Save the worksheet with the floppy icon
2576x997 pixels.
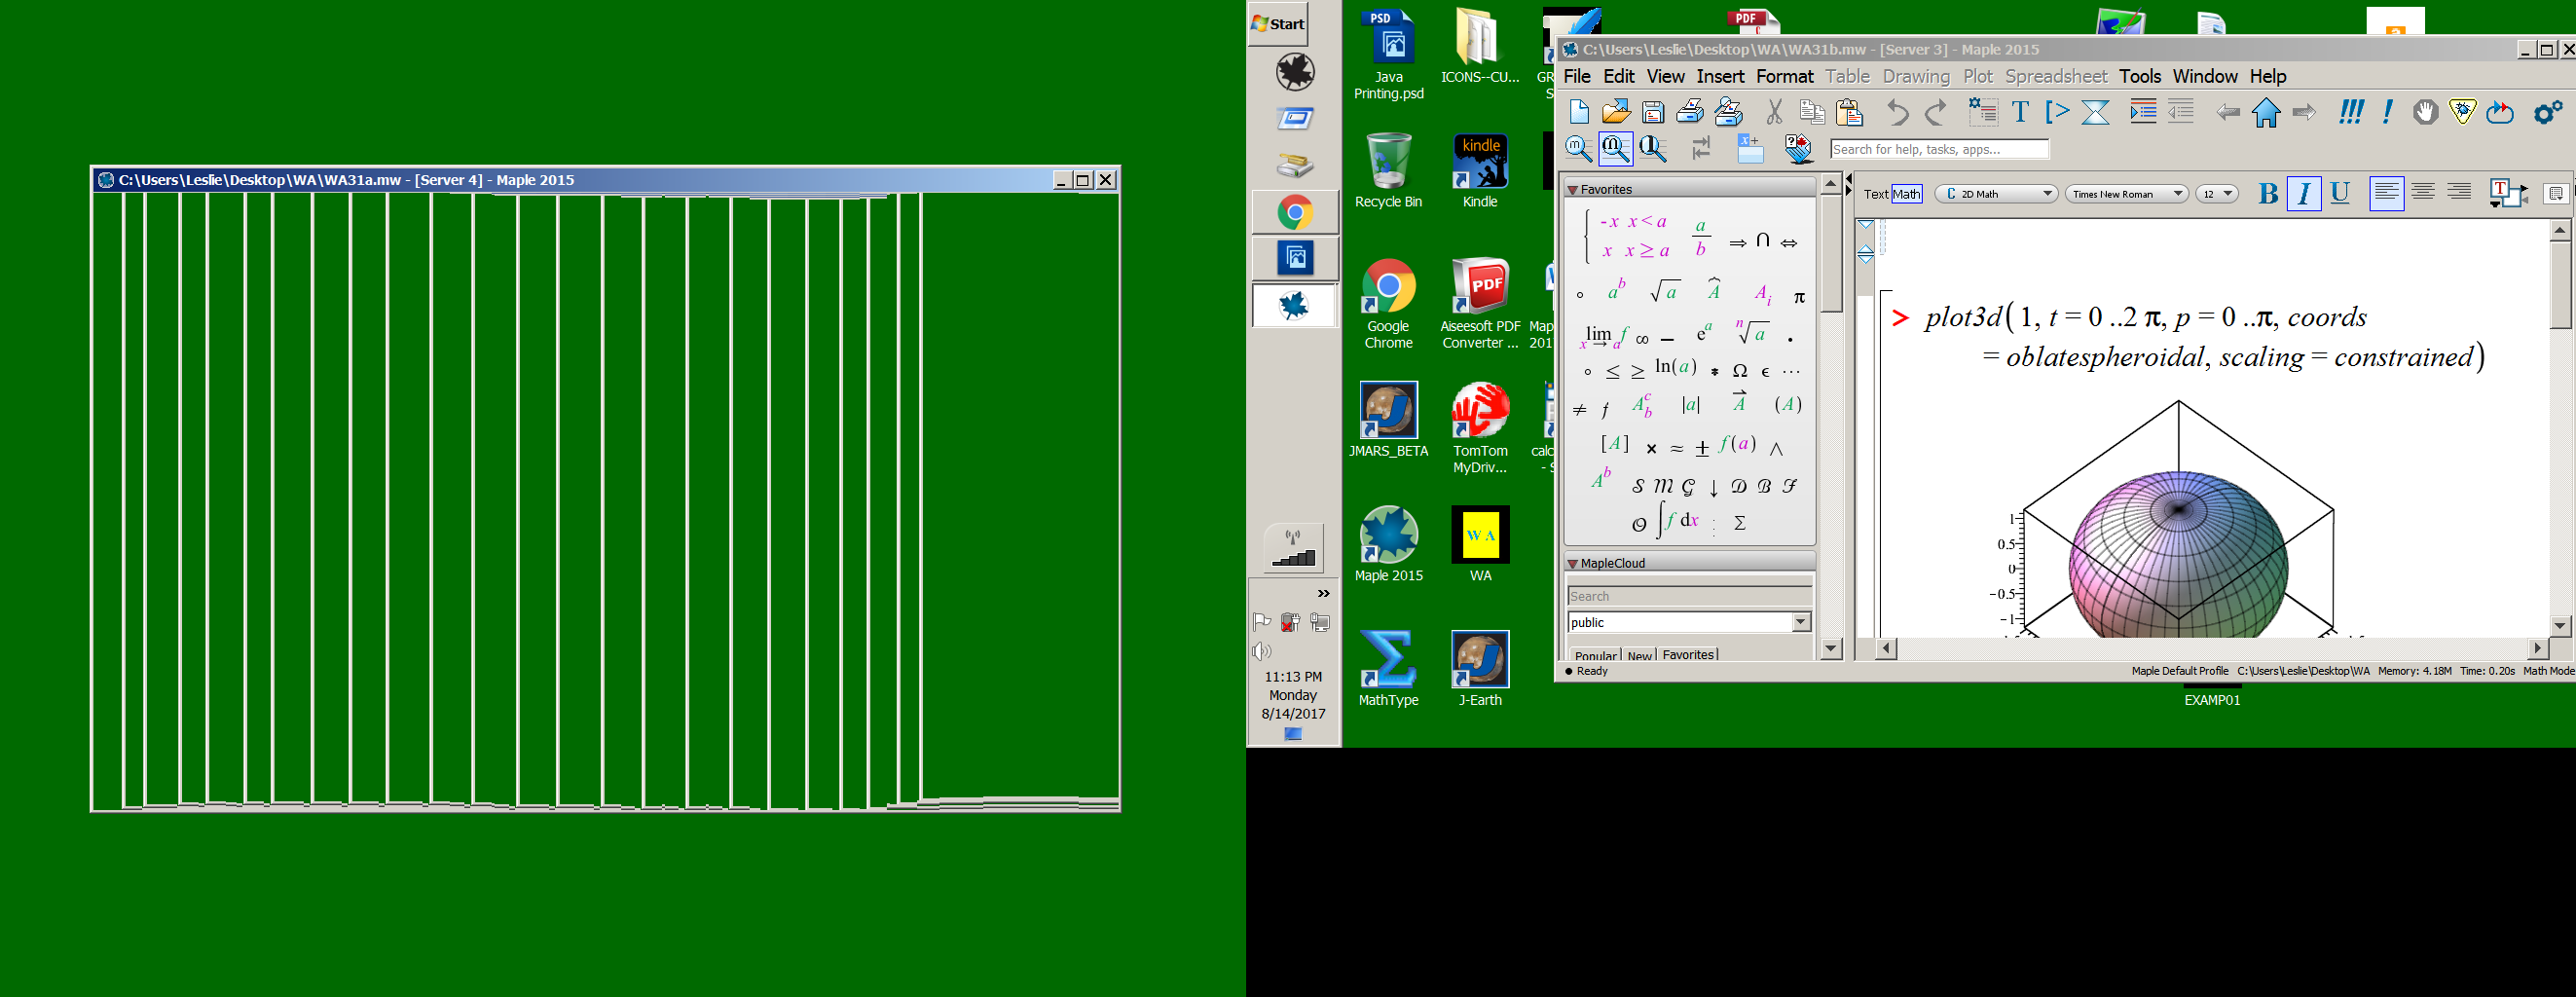[x=1653, y=113]
